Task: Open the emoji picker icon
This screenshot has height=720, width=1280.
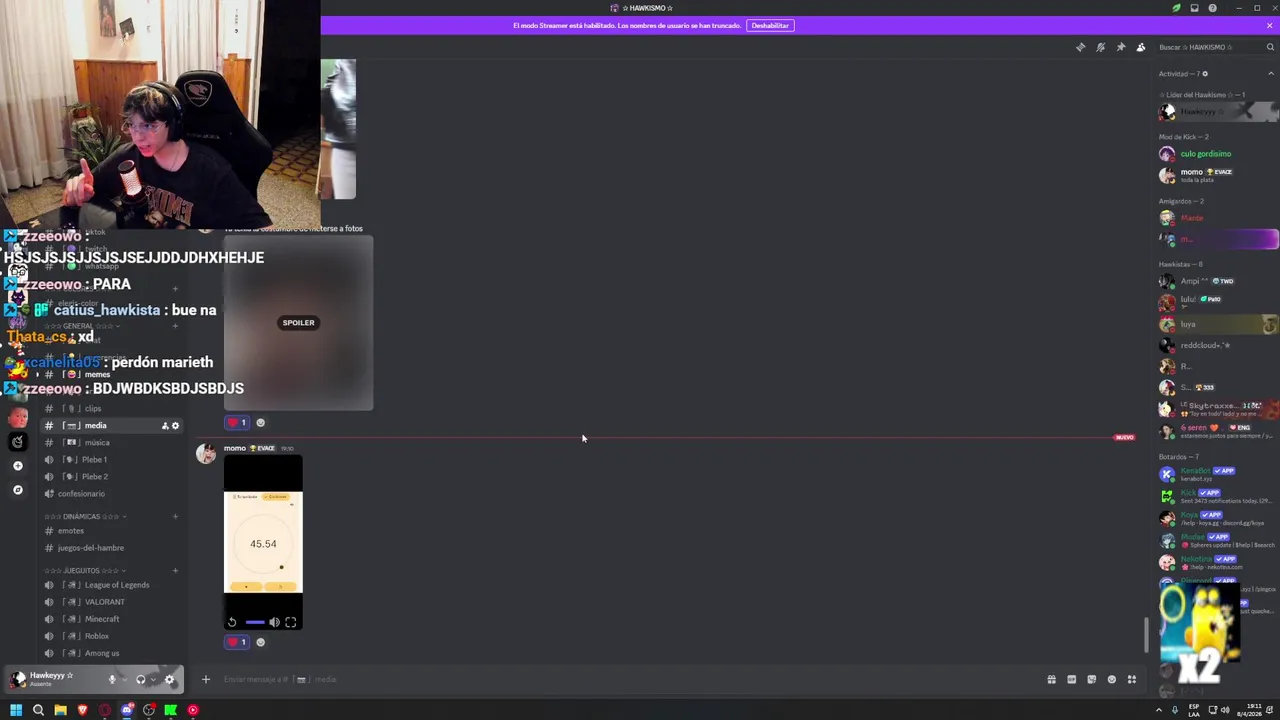Action: (x=1111, y=679)
